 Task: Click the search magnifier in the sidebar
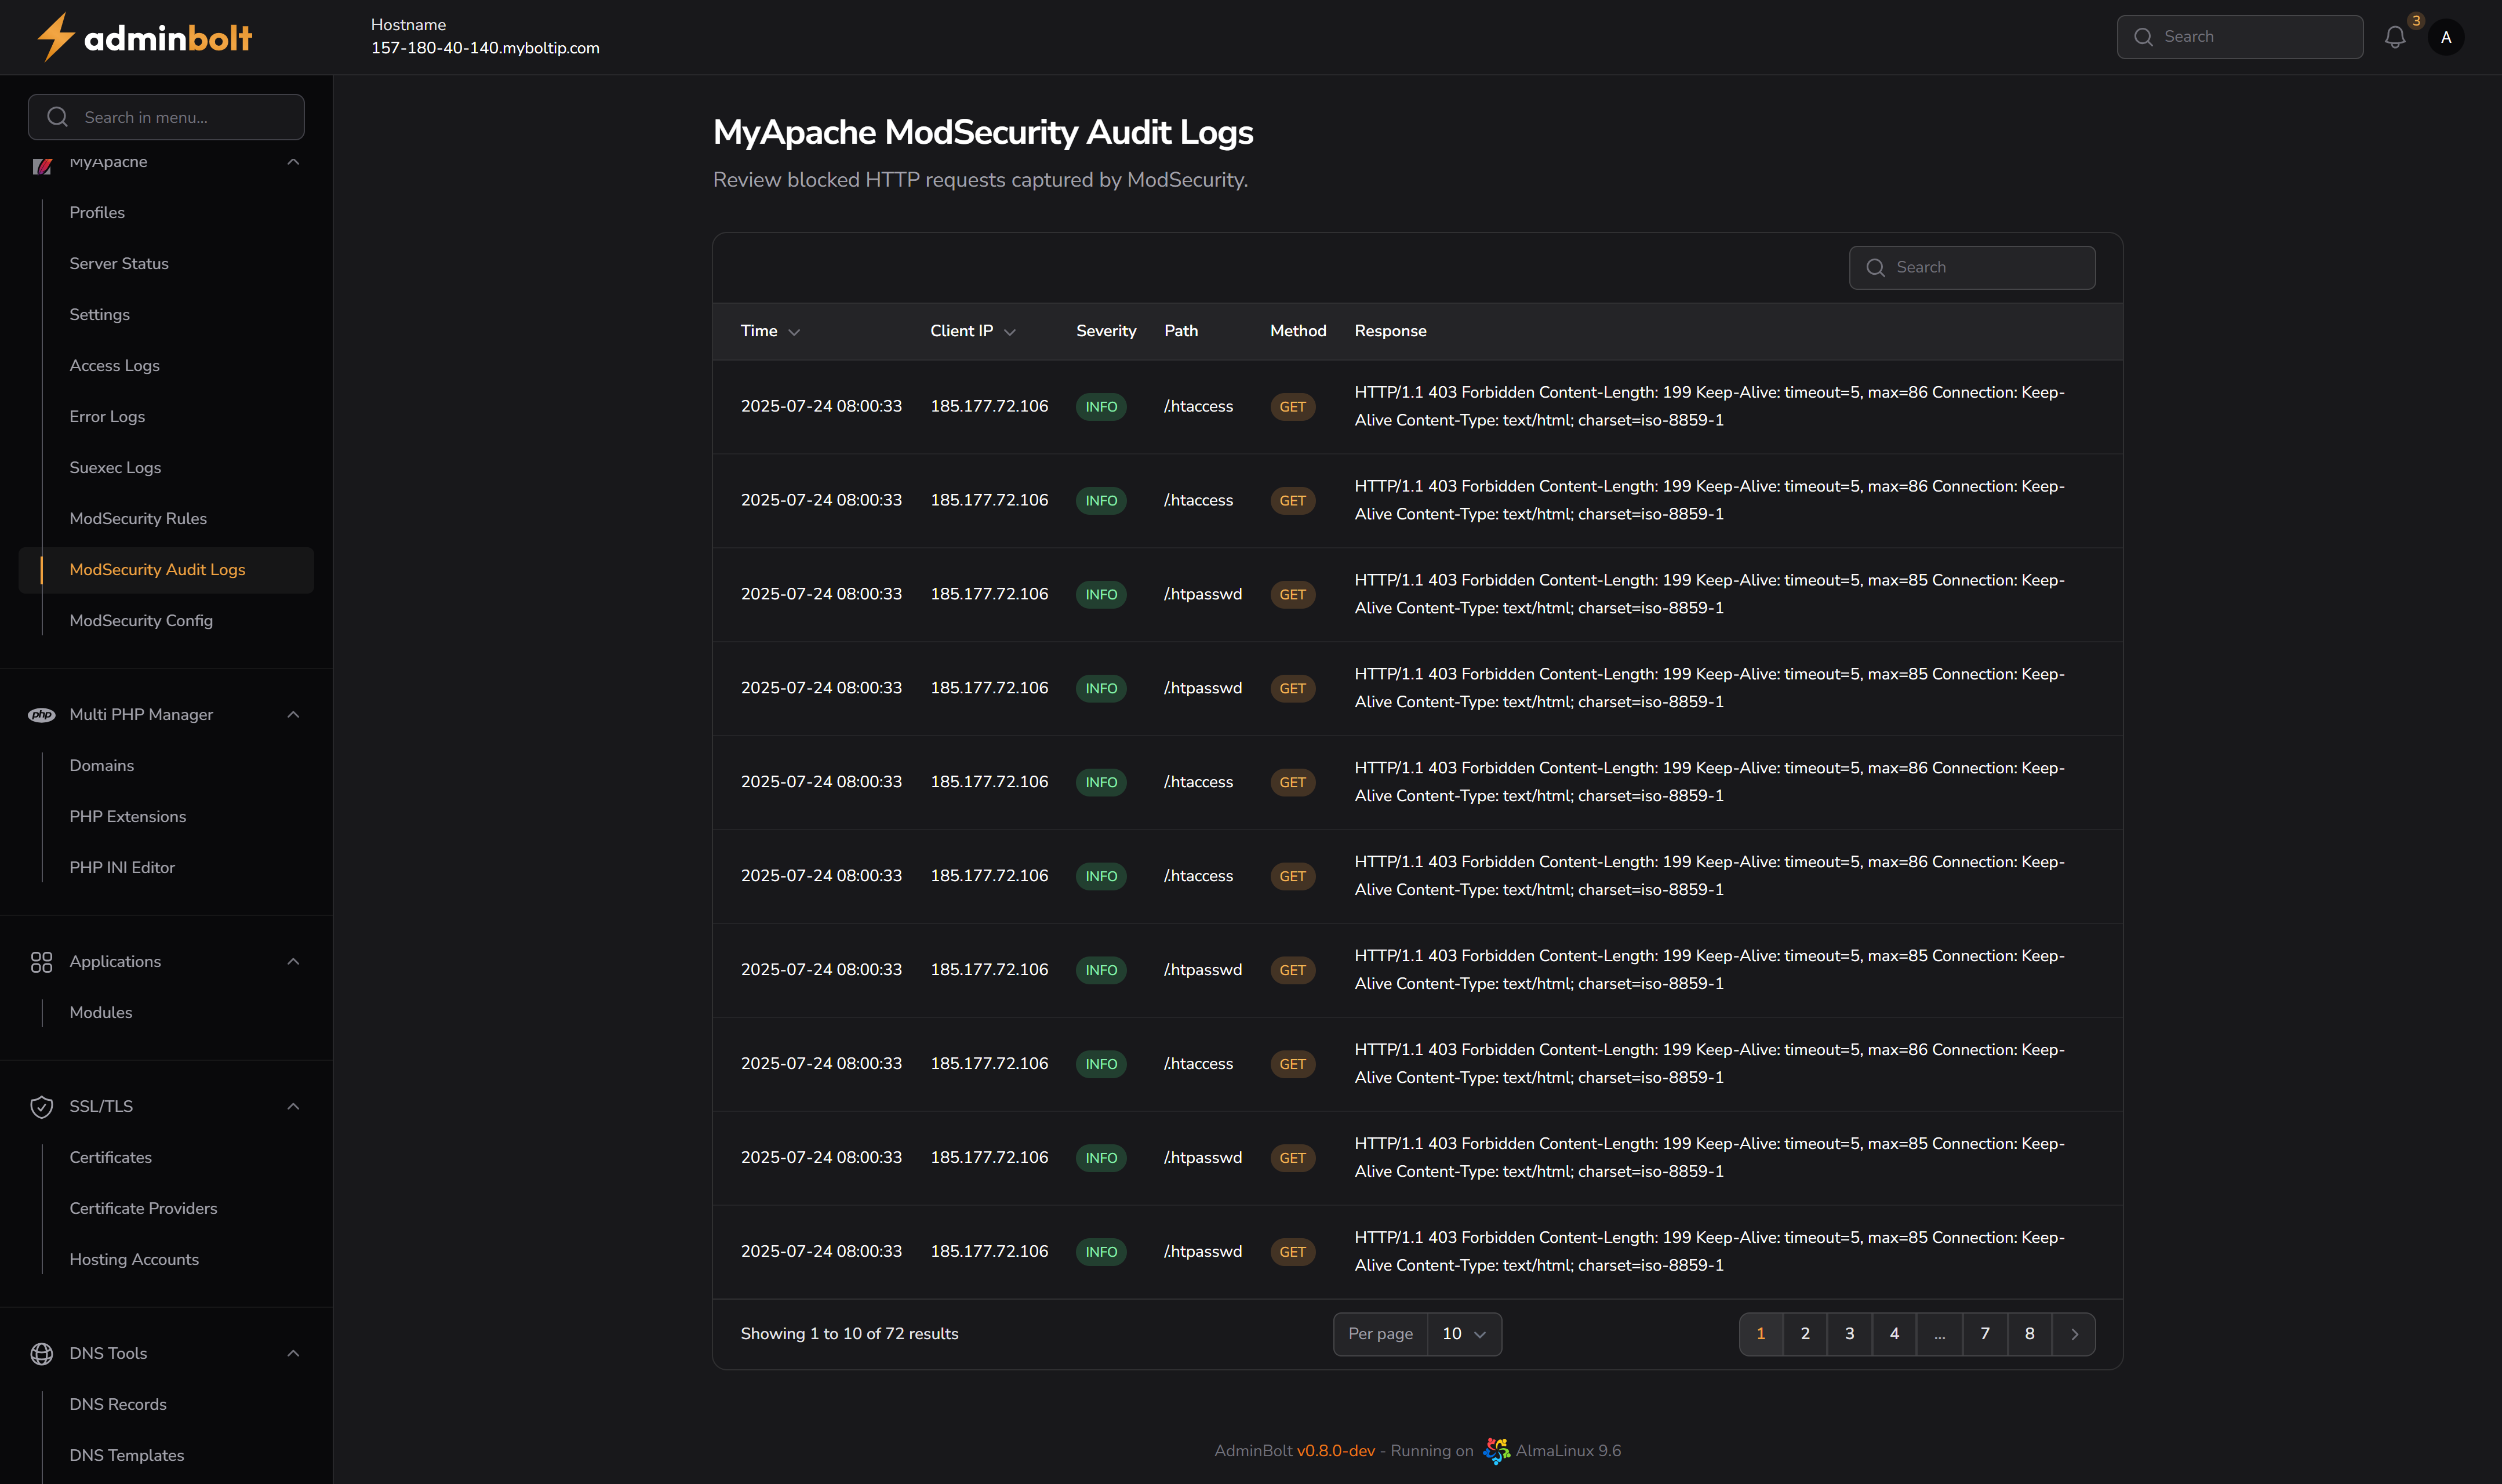point(57,116)
